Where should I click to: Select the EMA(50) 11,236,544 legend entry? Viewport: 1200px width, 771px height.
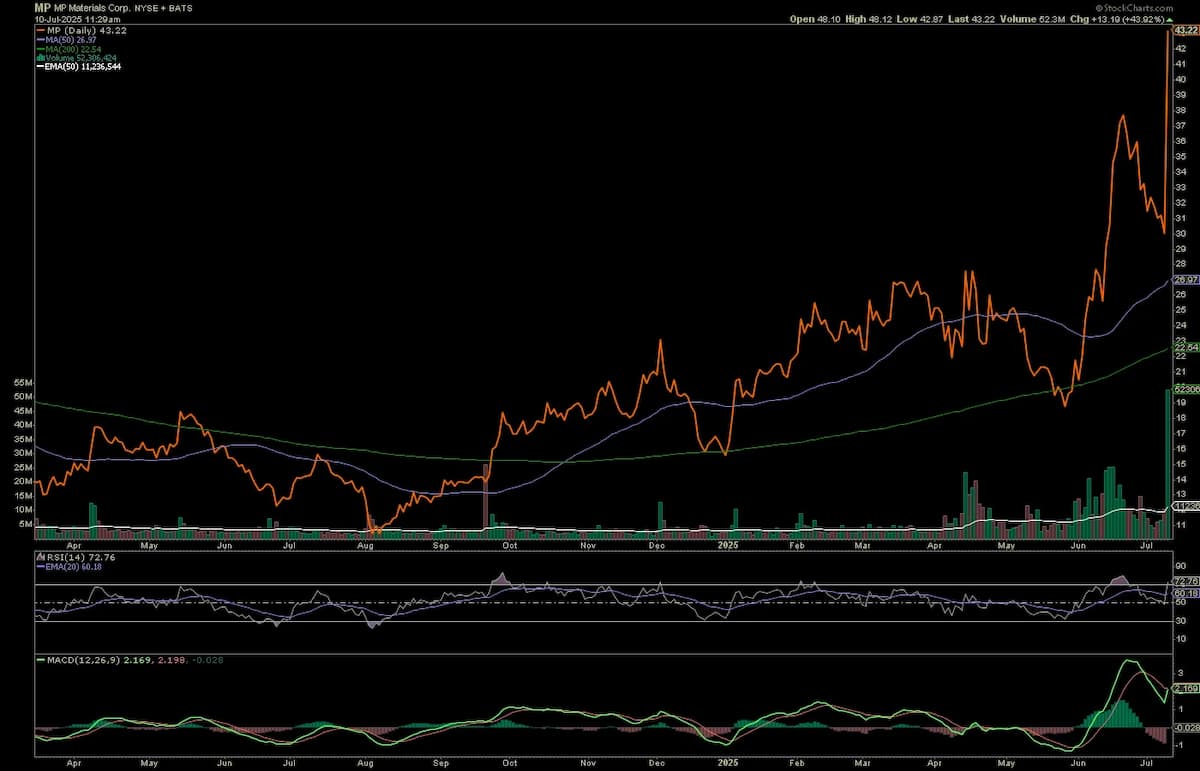click(78, 66)
